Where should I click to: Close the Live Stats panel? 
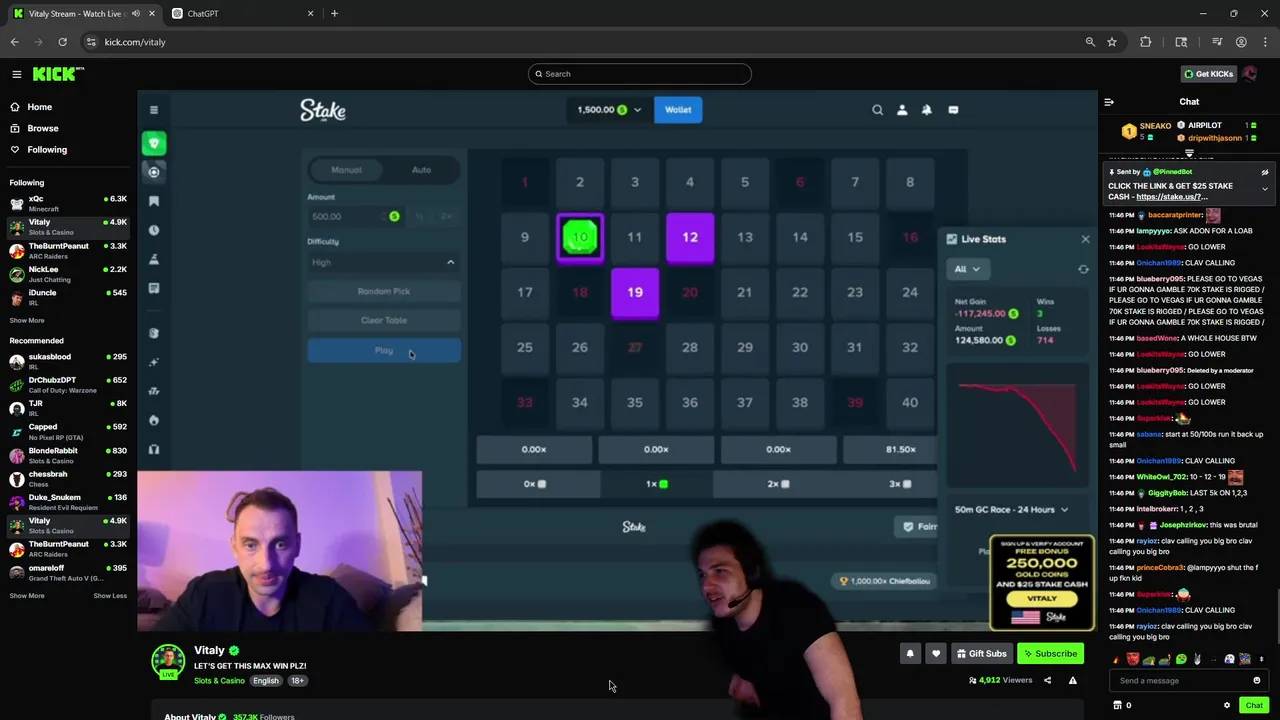point(1085,239)
